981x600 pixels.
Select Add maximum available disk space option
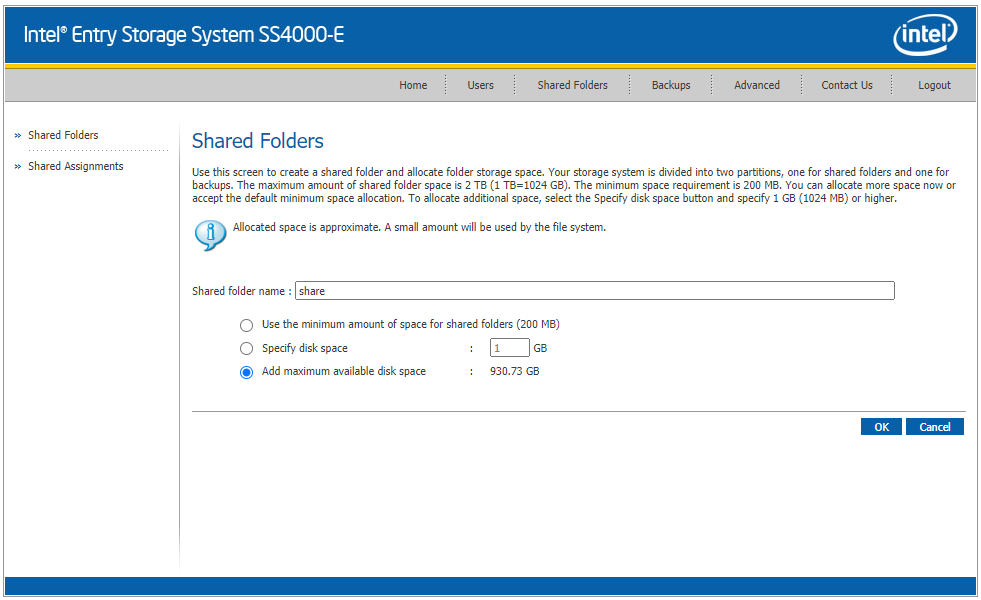pyautogui.click(x=247, y=372)
